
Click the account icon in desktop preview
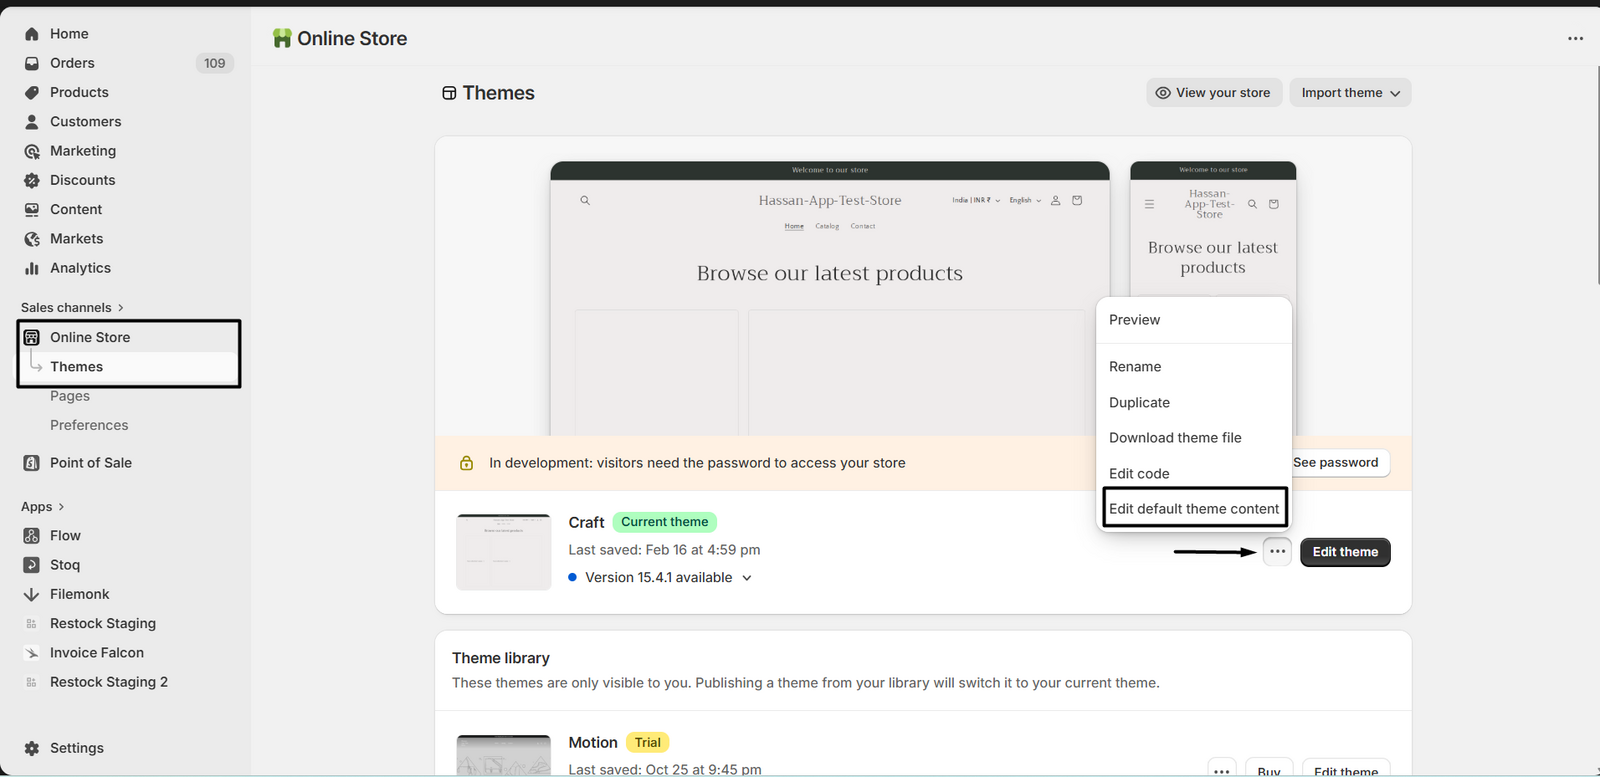point(1055,200)
